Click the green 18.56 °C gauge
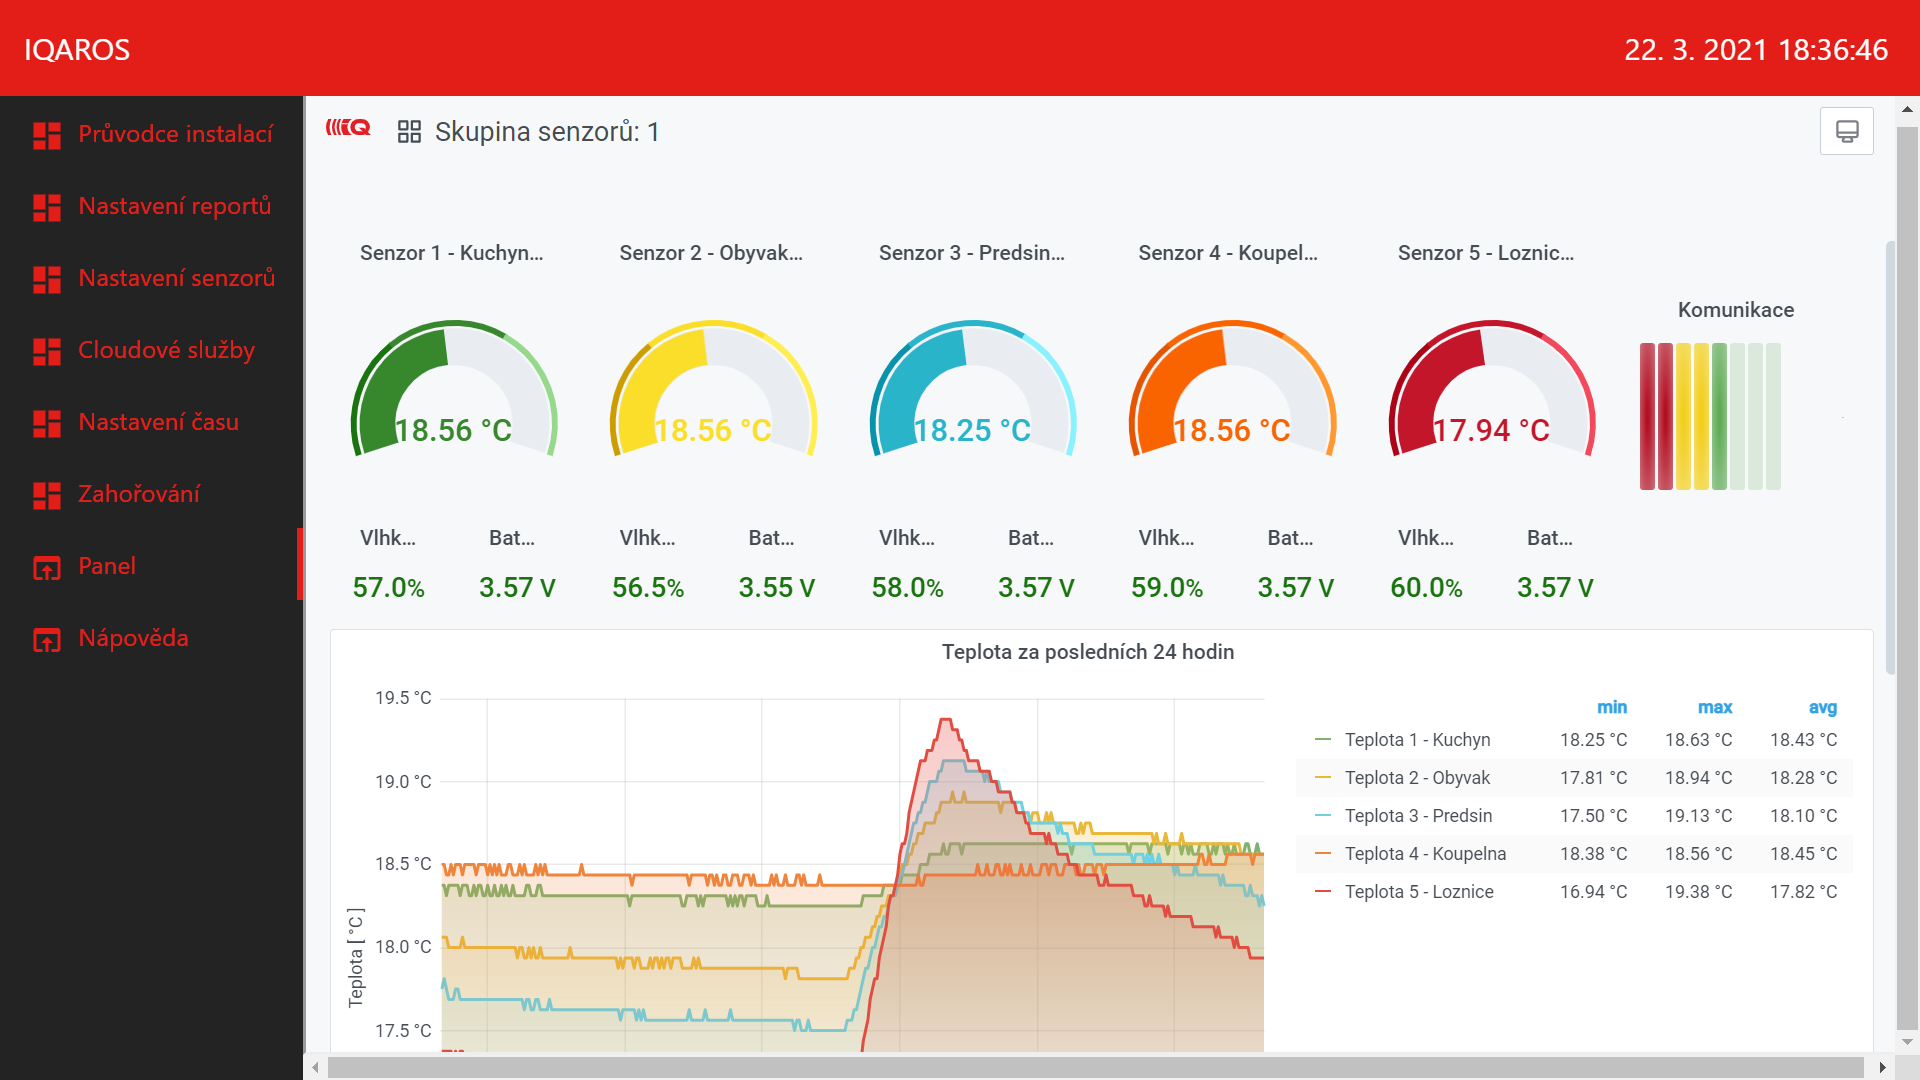Image resolution: width=1920 pixels, height=1080 pixels. pyautogui.click(x=453, y=388)
